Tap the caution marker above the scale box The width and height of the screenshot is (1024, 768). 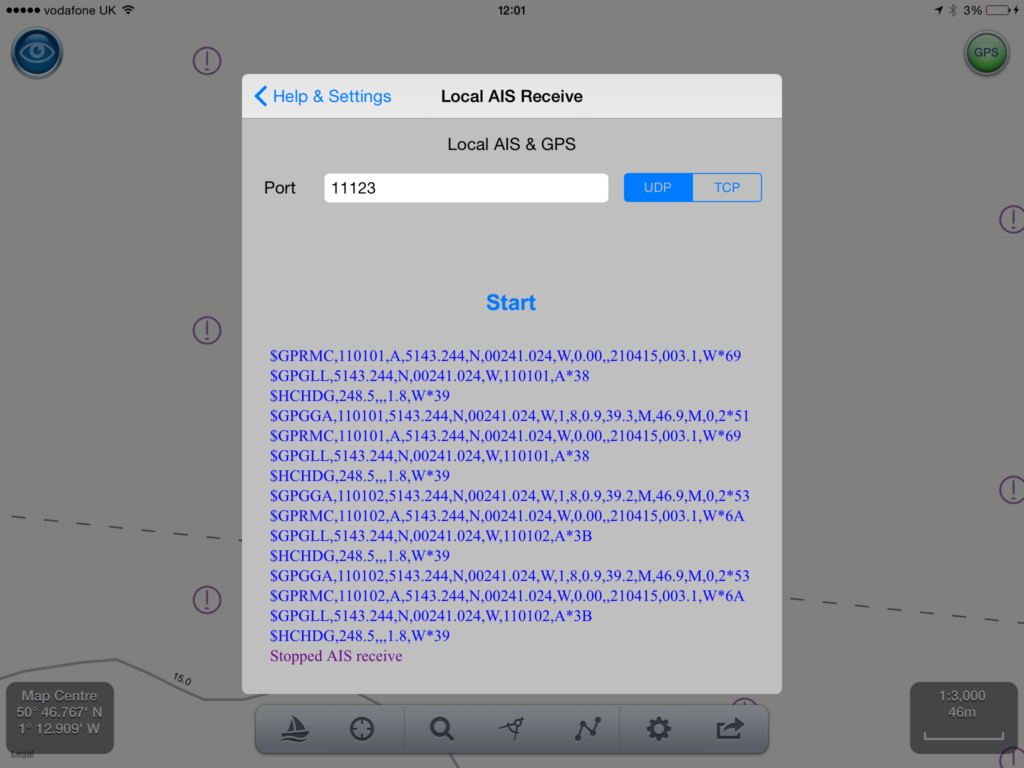1012,489
